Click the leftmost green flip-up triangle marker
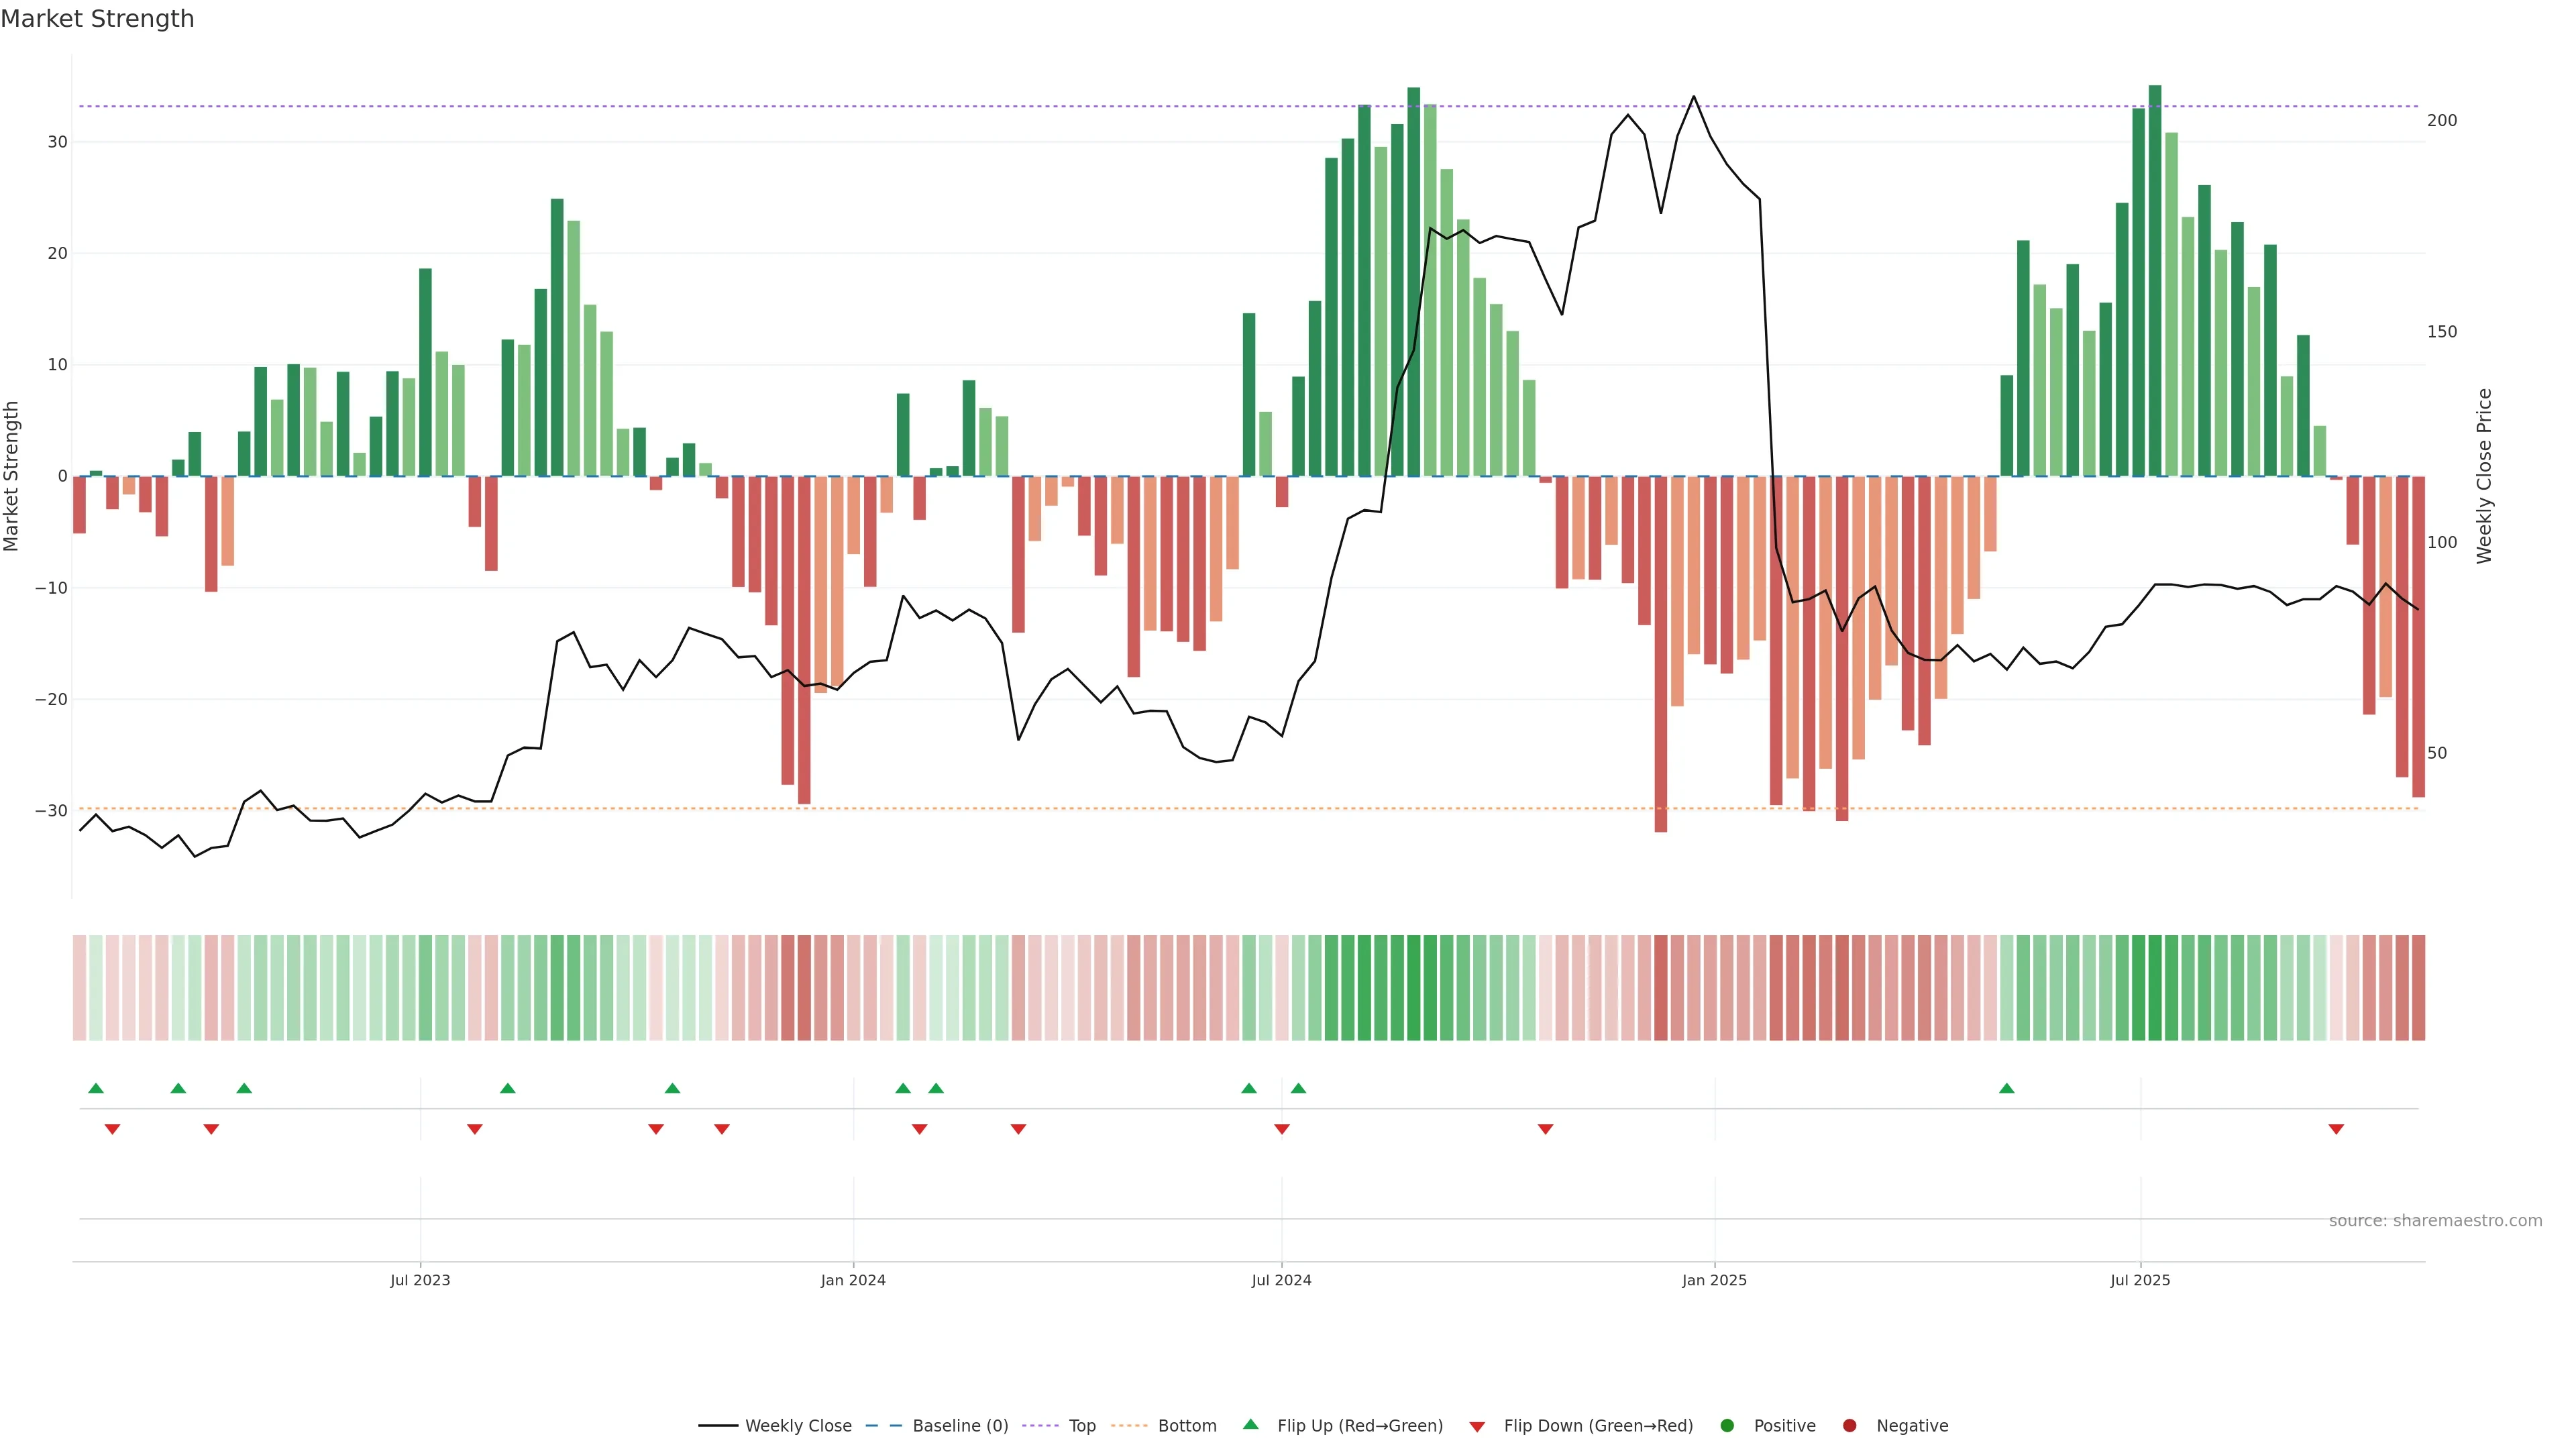Image resolution: width=2576 pixels, height=1449 pixels. coord(96,1088)
